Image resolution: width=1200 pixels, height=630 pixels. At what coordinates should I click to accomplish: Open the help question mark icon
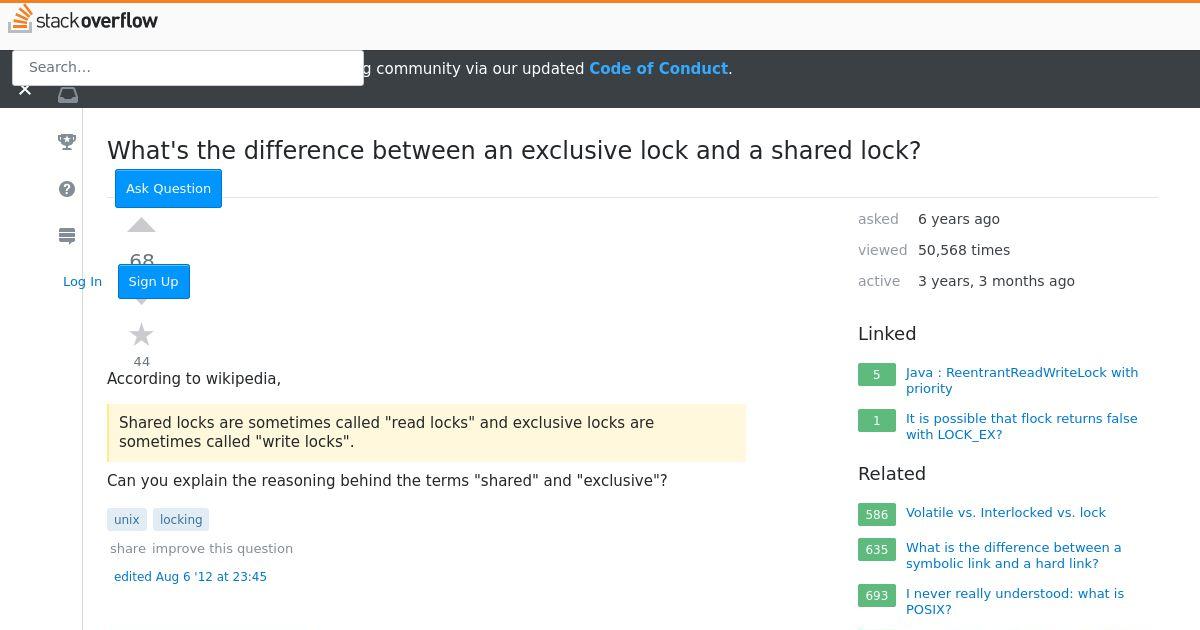pyautogui.click(x=67, y=189)
